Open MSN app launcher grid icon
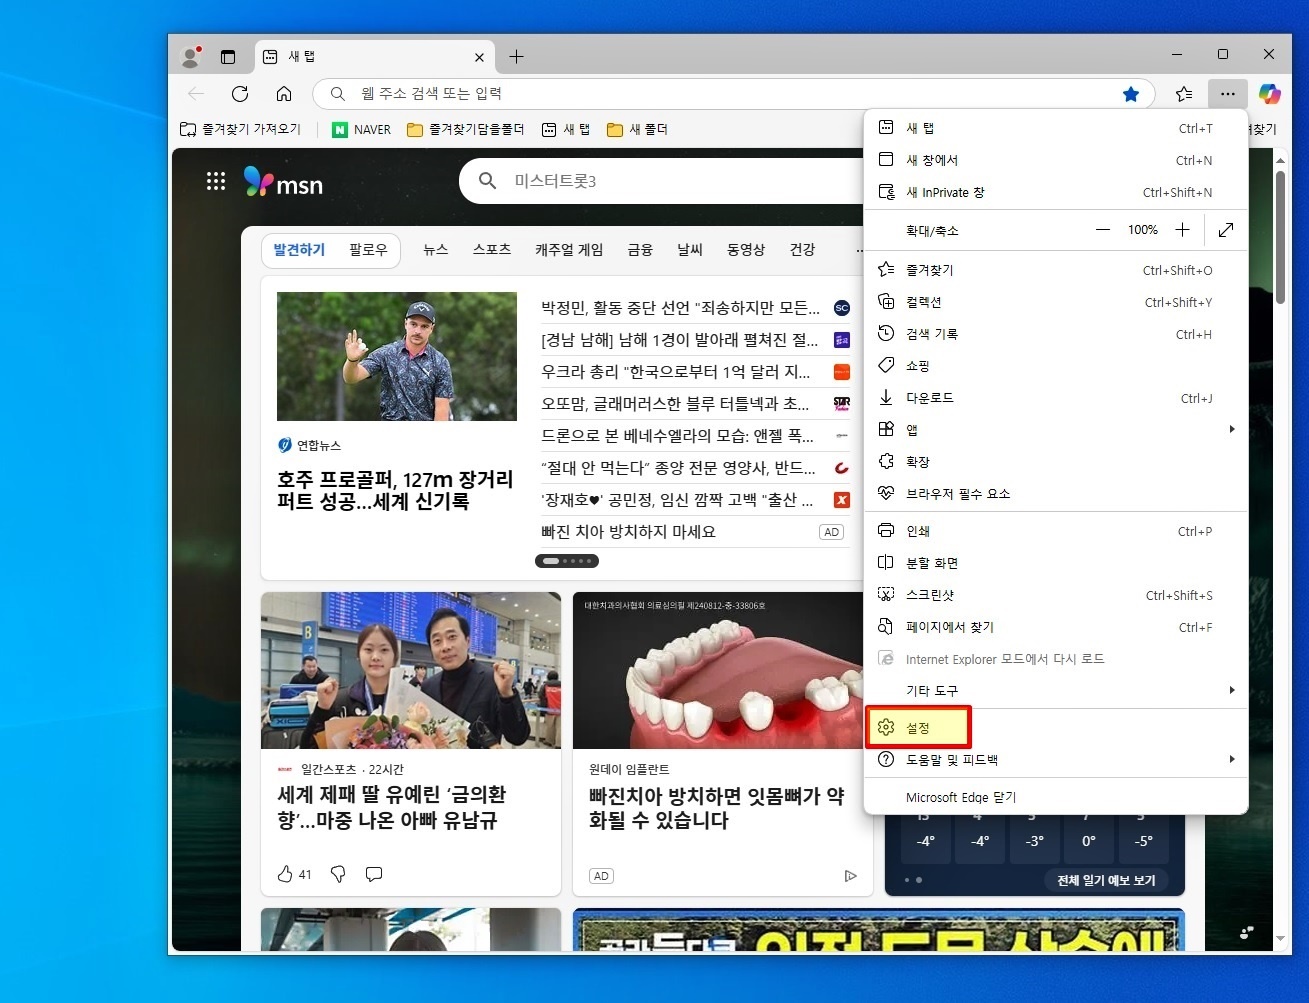The width and height of the screenshot is (1309, 1003). [216, 181]
